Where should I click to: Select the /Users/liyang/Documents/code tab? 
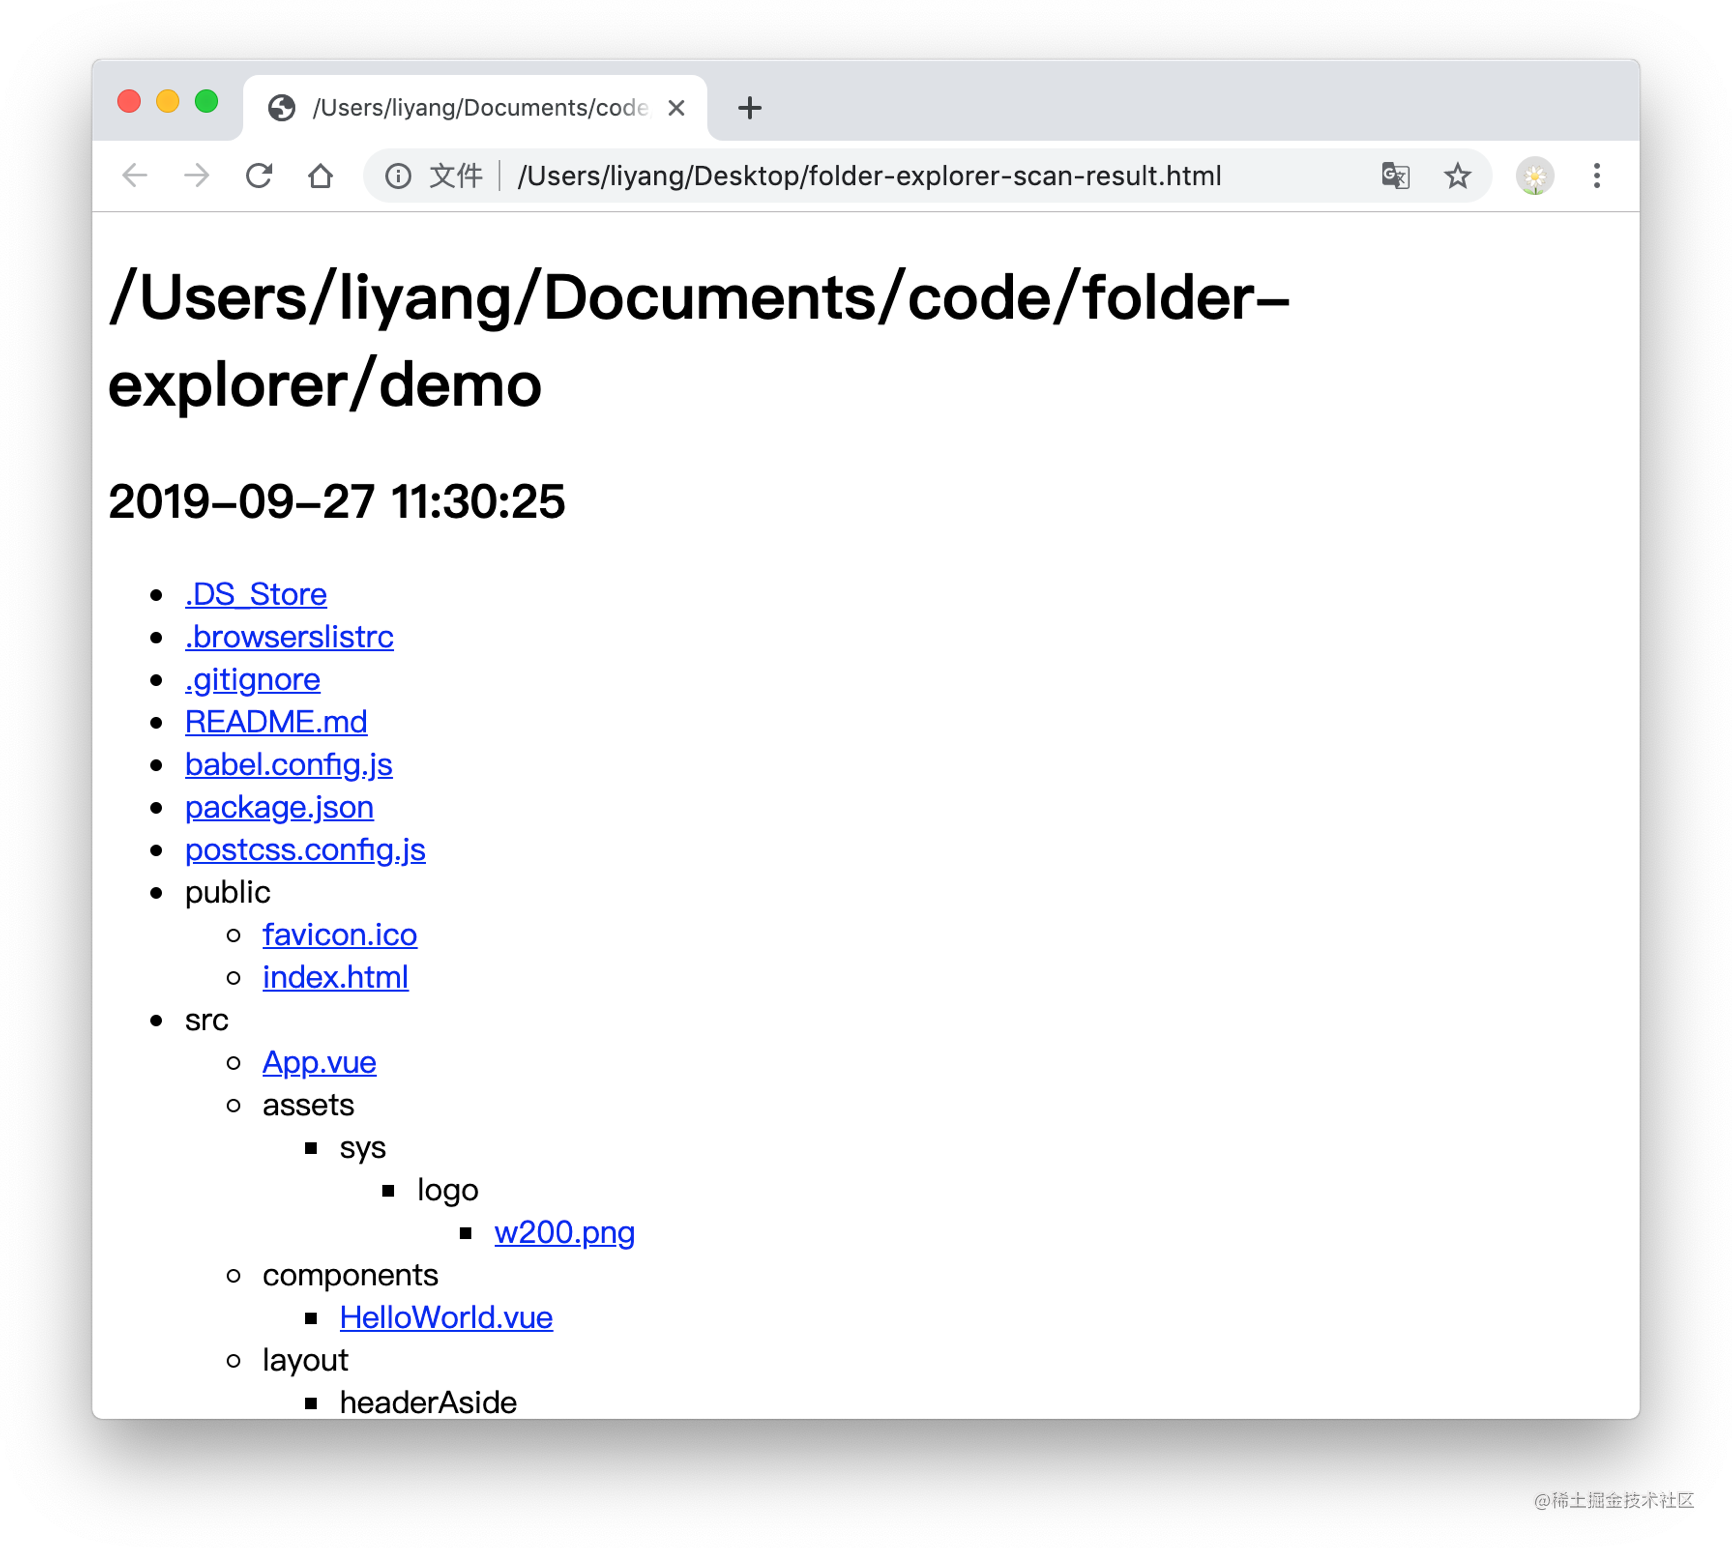click(x=475, y=108)
